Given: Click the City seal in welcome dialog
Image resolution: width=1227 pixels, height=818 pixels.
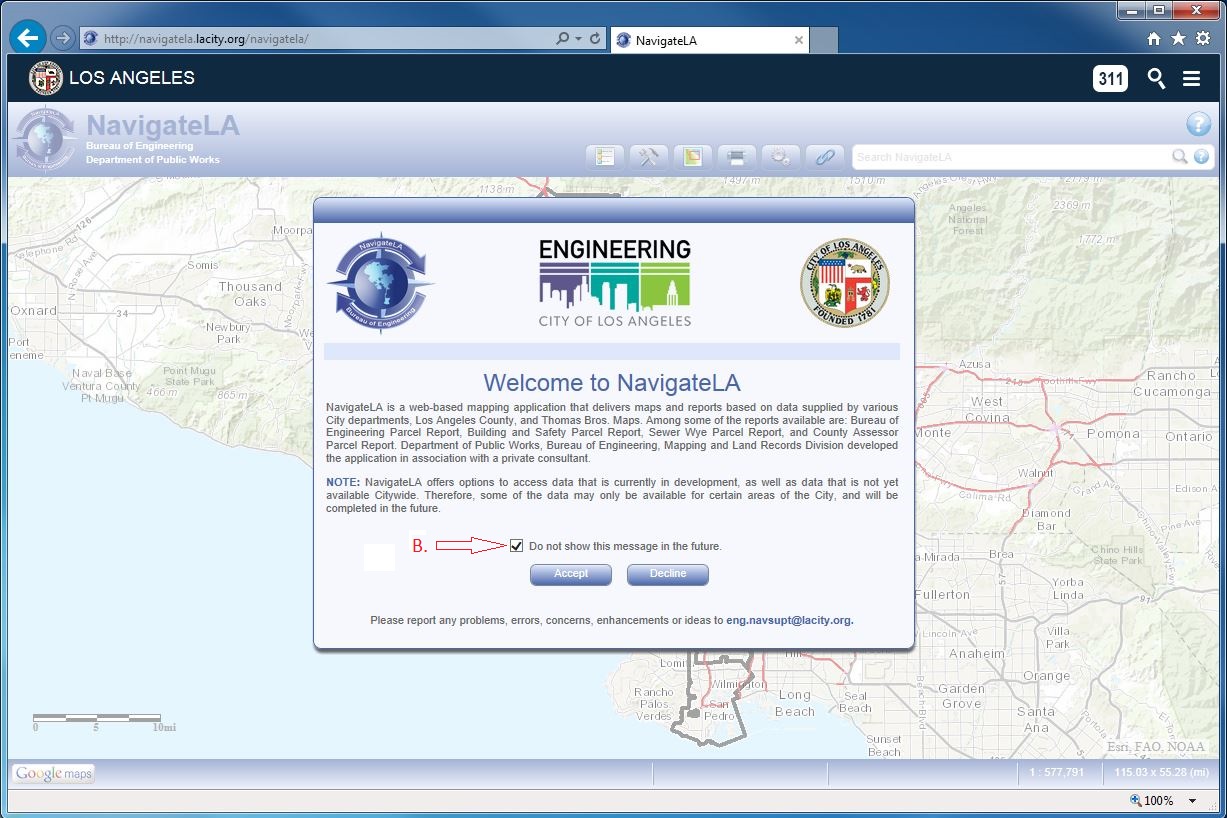Looking at the screenshot, I should pos(845,283).
